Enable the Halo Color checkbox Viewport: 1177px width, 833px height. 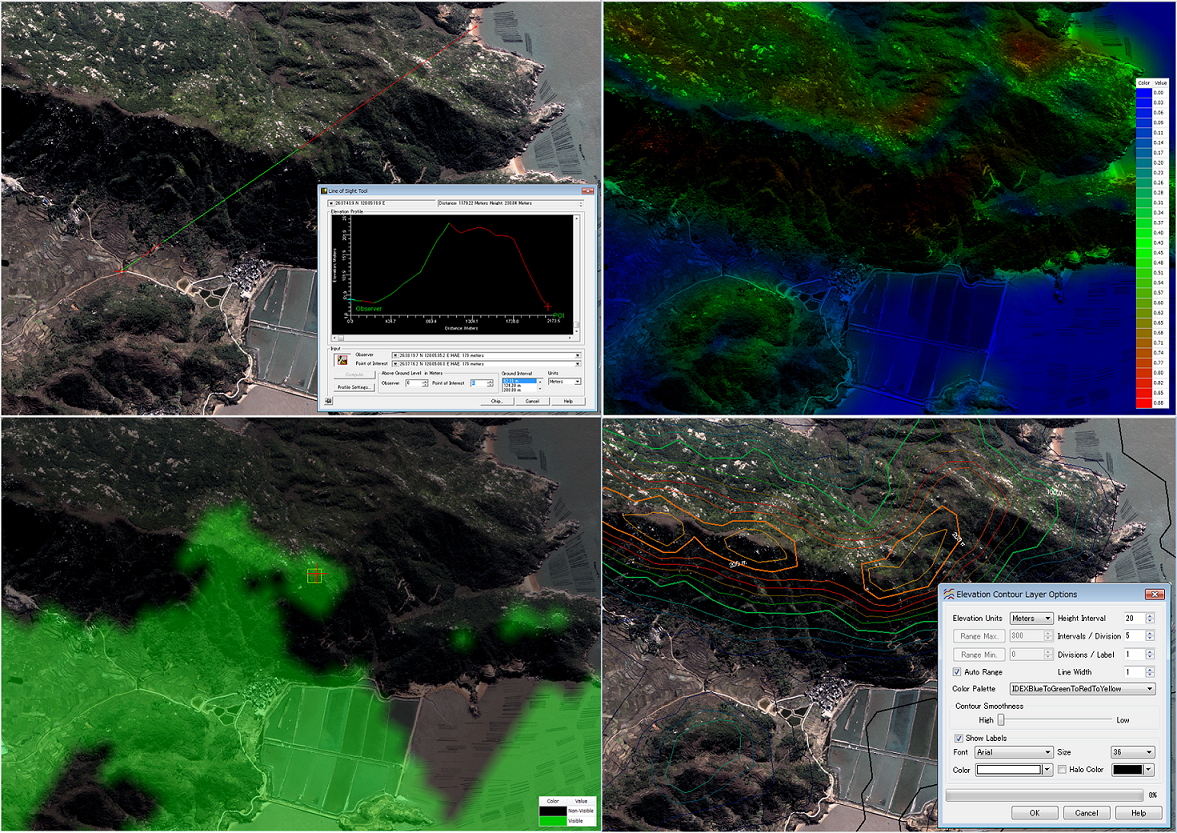pyautogui.click(x=1062, y=770)
